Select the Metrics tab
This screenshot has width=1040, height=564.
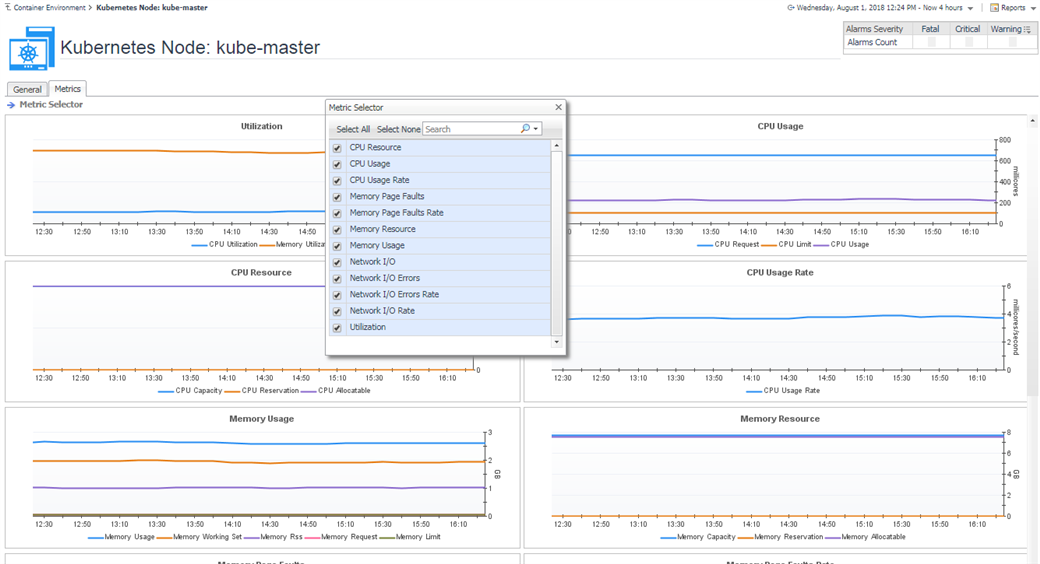click(x=68, y=89)
